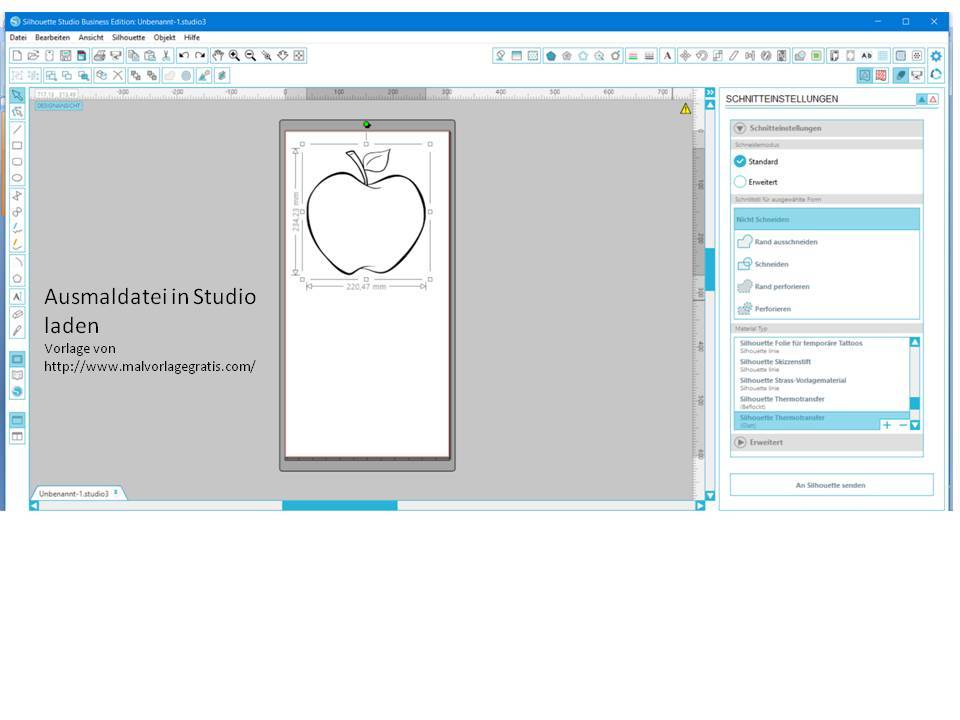The width and height of the screenshot is (960, 720).
Task: Click the Print icon in toolbar
Action: click(99, 56)
